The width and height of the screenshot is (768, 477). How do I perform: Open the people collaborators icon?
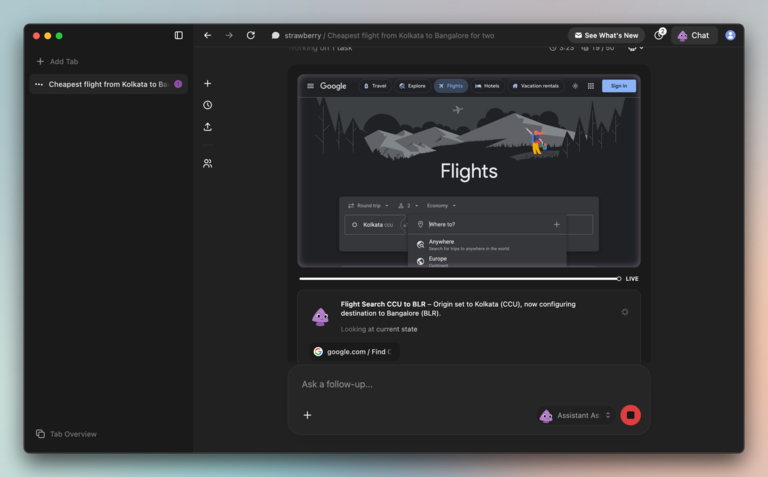point(208,163)
